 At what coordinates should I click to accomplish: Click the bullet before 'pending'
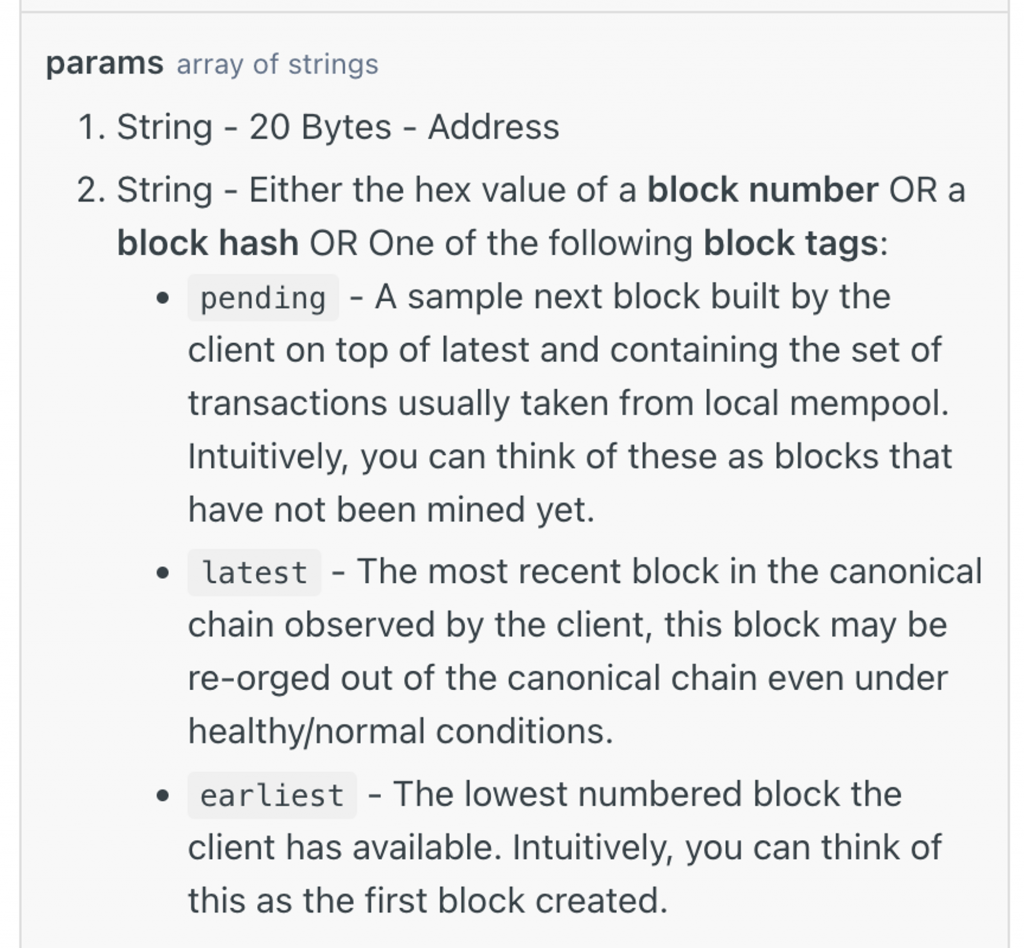point(163,298)
